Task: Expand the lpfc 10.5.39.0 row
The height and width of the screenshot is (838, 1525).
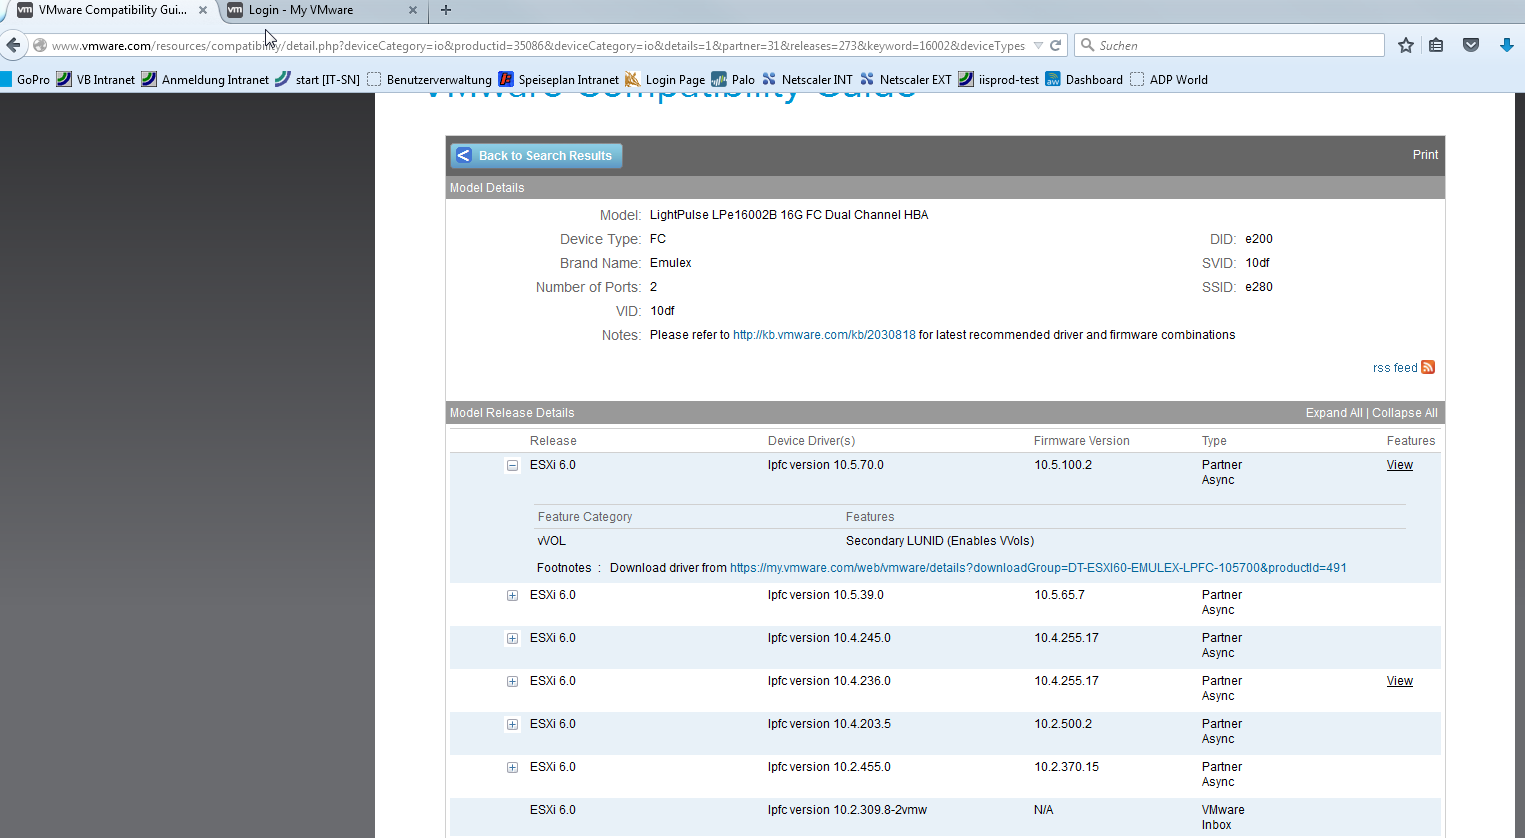Action: point(512,595)
